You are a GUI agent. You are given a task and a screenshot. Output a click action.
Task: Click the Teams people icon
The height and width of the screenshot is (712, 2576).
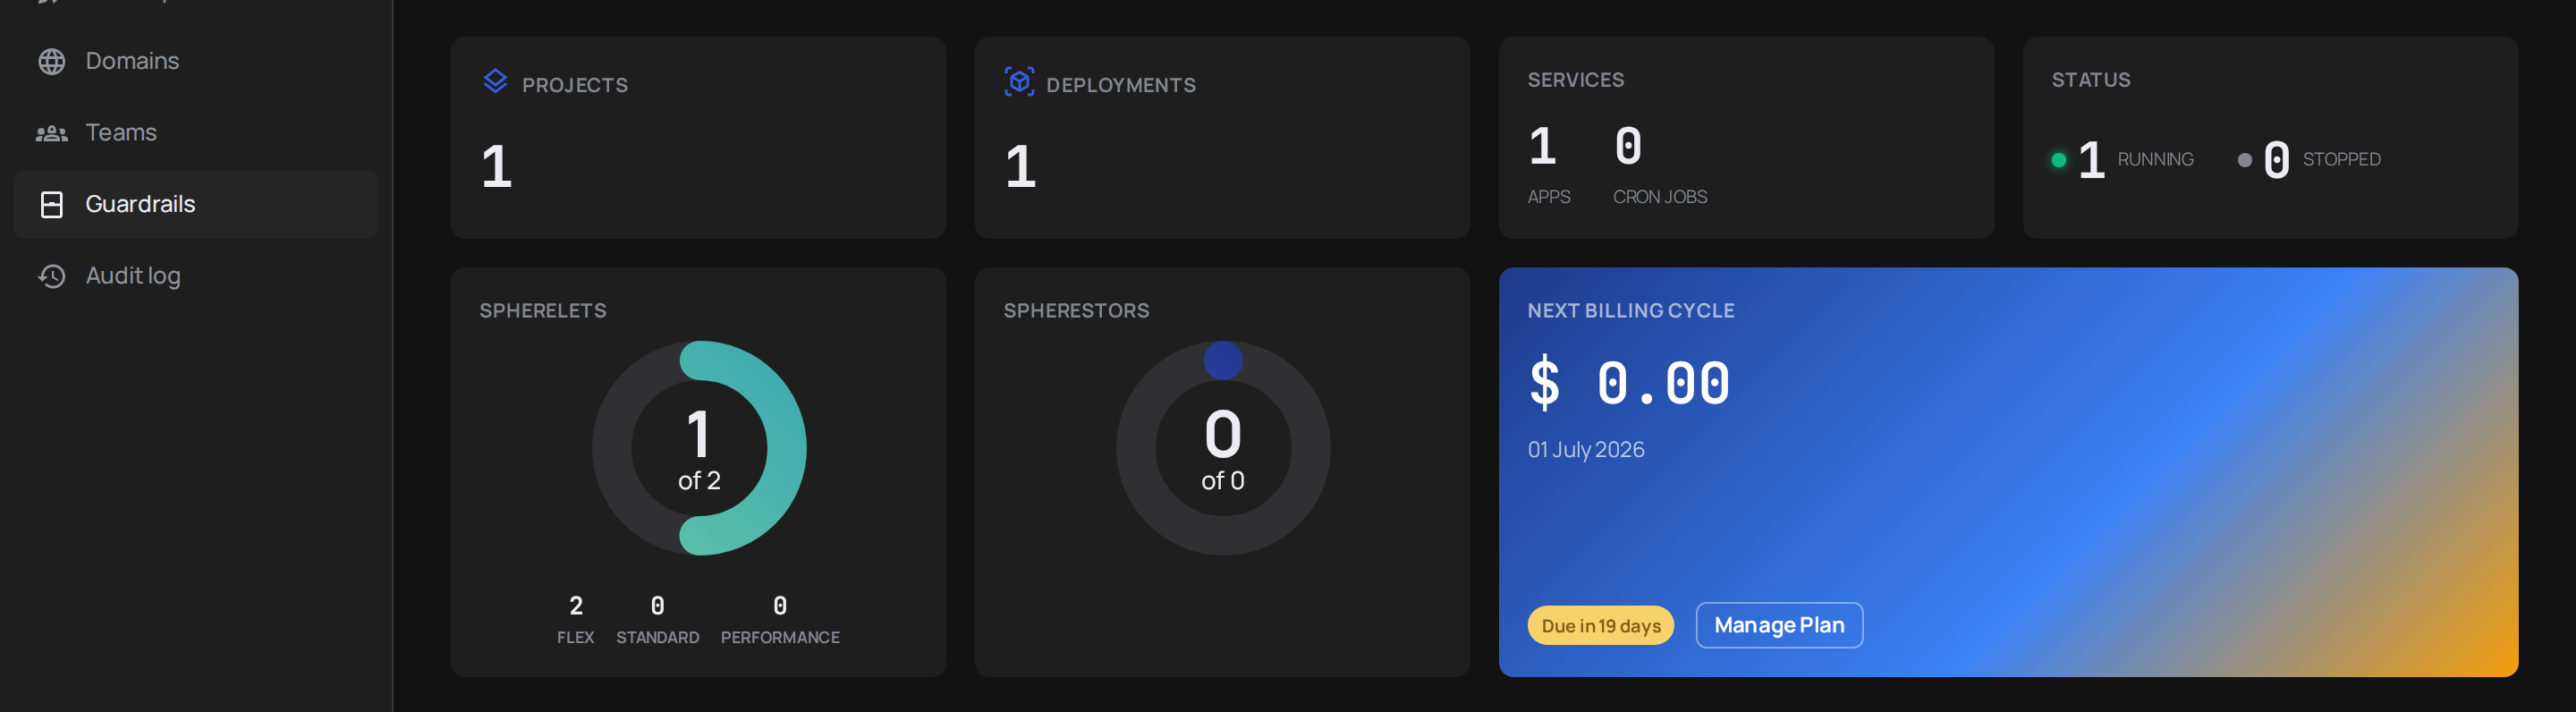click(x=52, y=133)
